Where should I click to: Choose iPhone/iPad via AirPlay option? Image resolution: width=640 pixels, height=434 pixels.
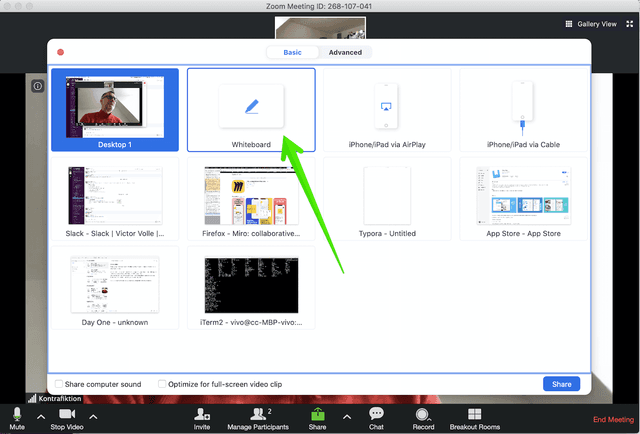pos(387,109)
